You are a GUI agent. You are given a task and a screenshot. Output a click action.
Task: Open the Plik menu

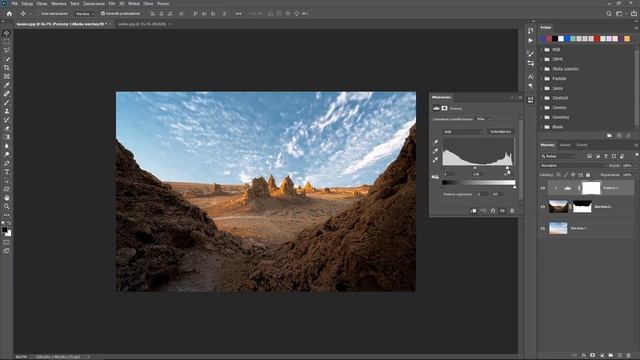click(14, 4)
